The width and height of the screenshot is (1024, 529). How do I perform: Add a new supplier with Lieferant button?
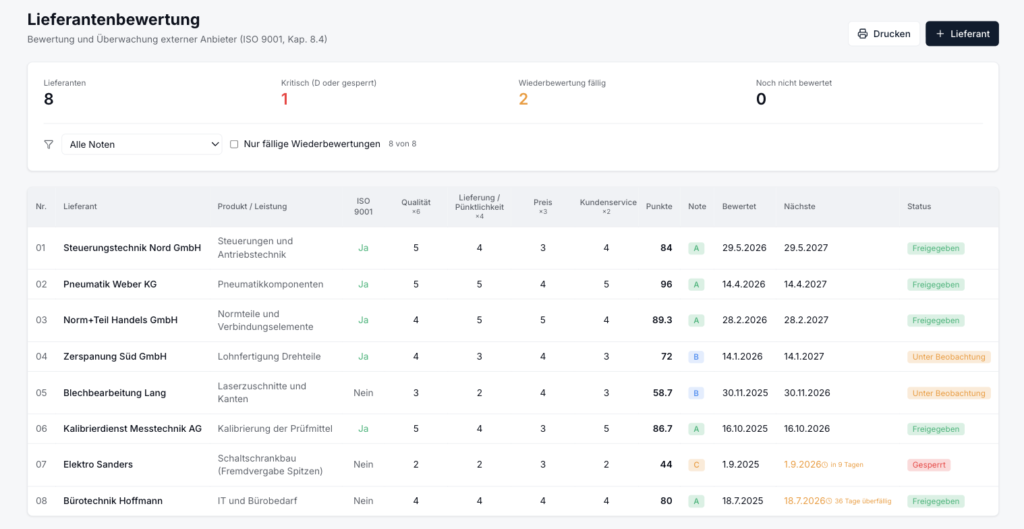point(962,34)
